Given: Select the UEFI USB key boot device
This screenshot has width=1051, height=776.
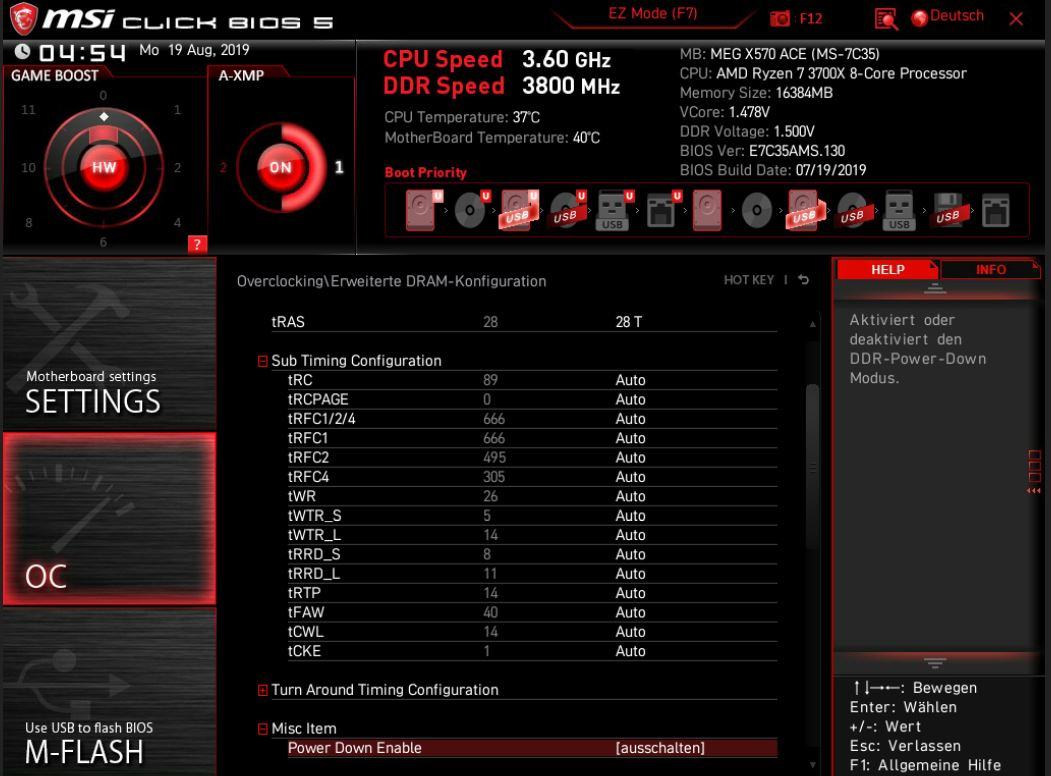Looking at the screenshot, I should tap(613, 210).
